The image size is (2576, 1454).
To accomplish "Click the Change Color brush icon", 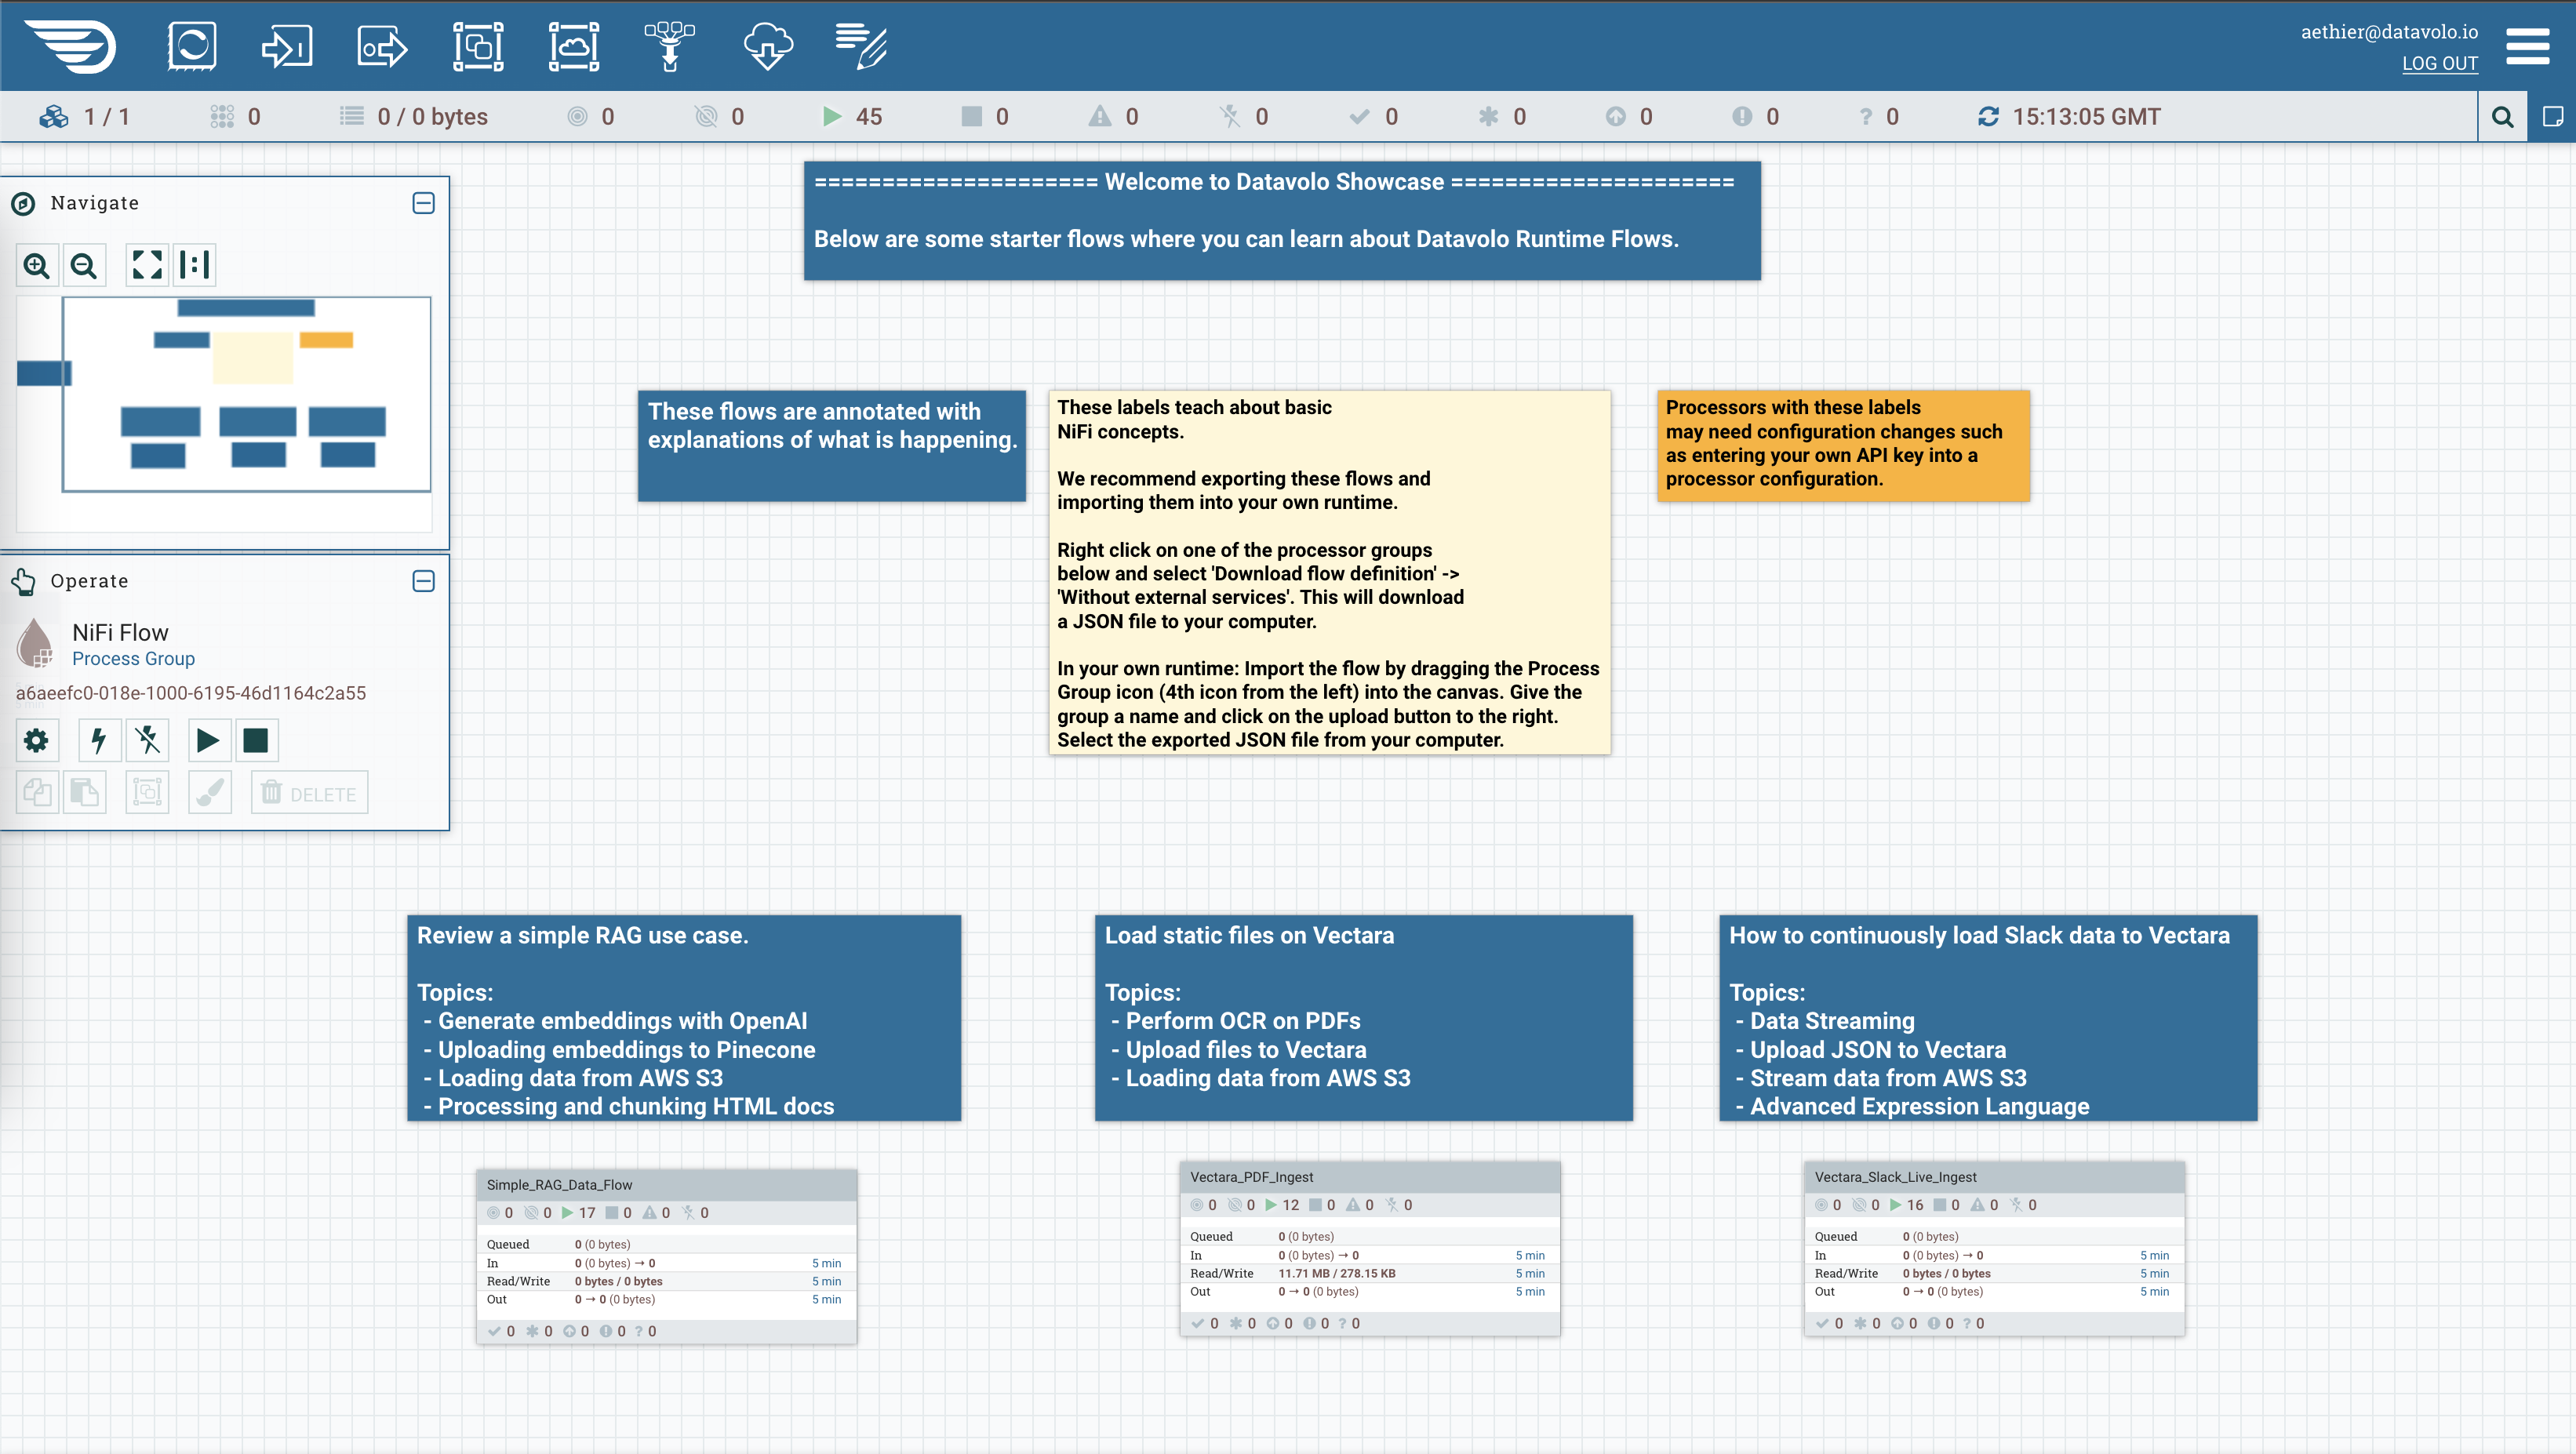I will [209, 792].
